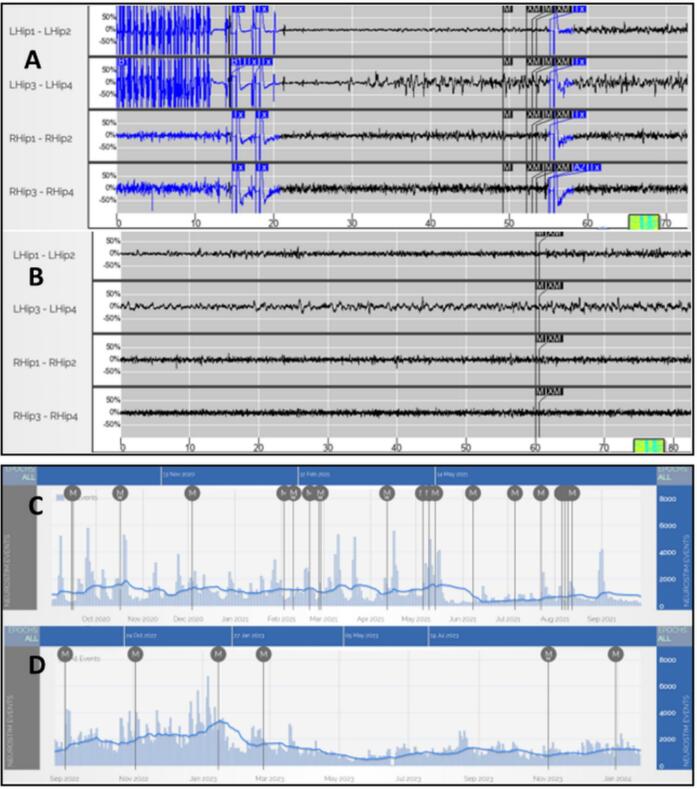
Task: Click the M marker near 49s on panel A RHip1 - RHip2
Action: 508,115
